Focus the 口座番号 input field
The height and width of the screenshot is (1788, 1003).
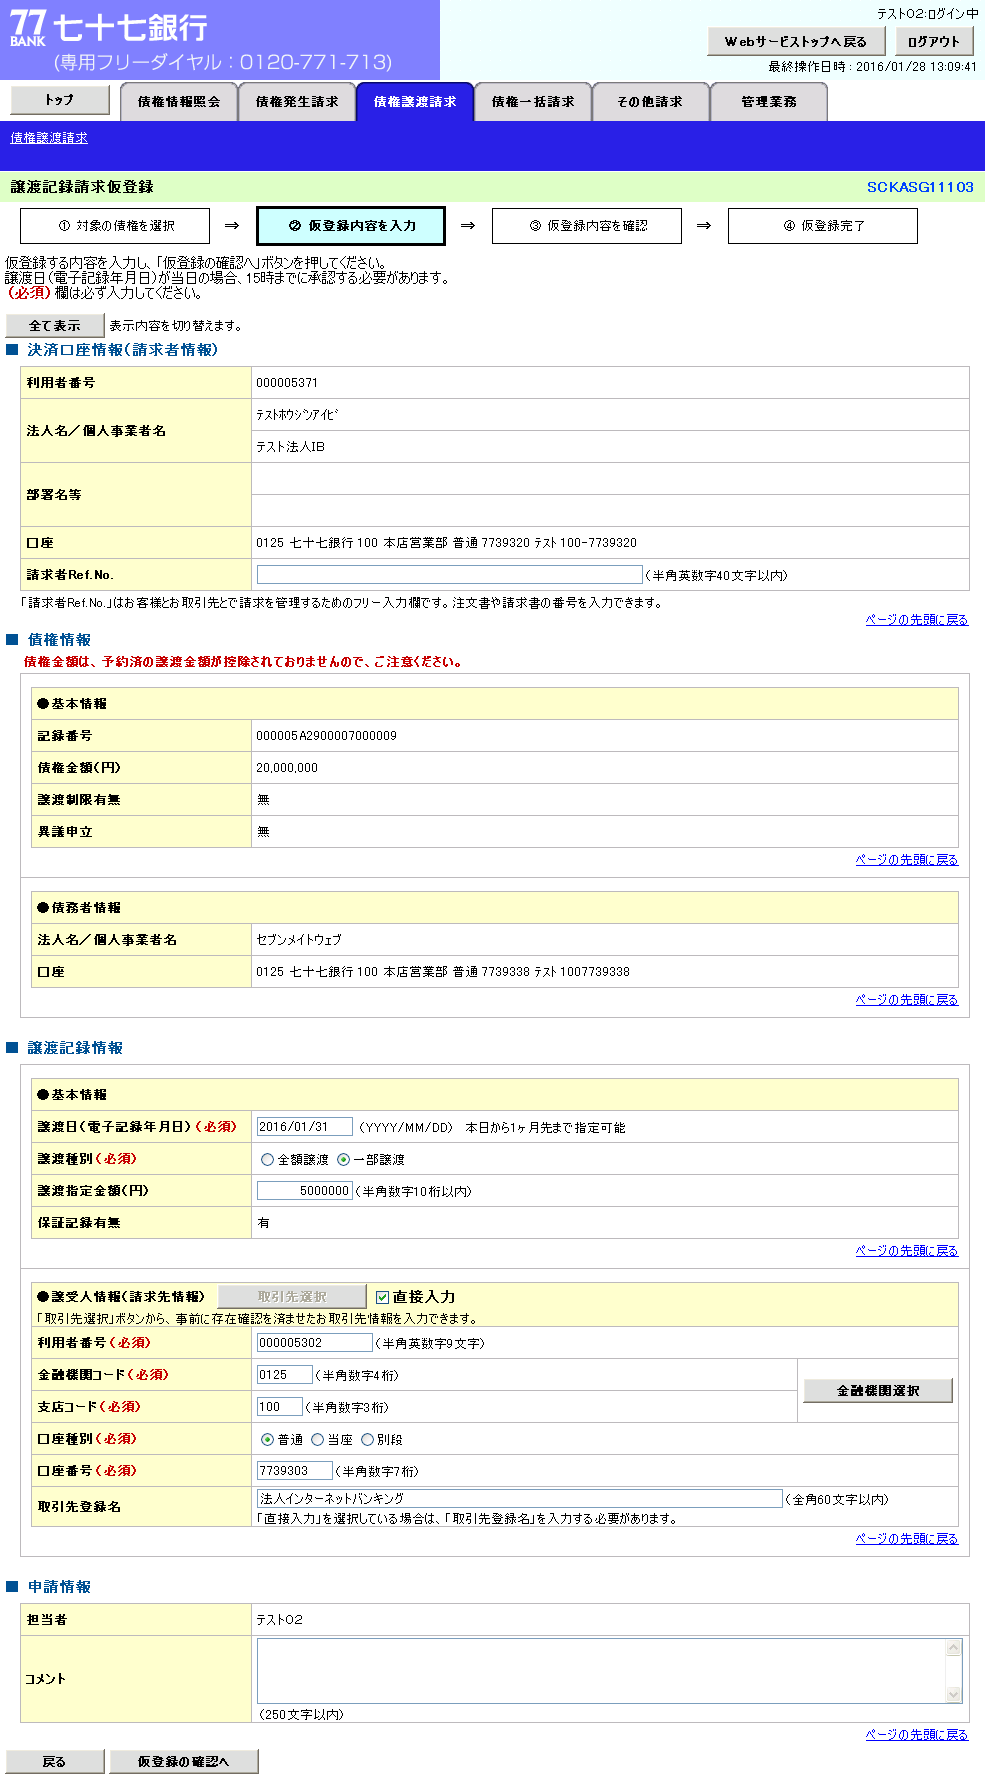point(295,1471)
